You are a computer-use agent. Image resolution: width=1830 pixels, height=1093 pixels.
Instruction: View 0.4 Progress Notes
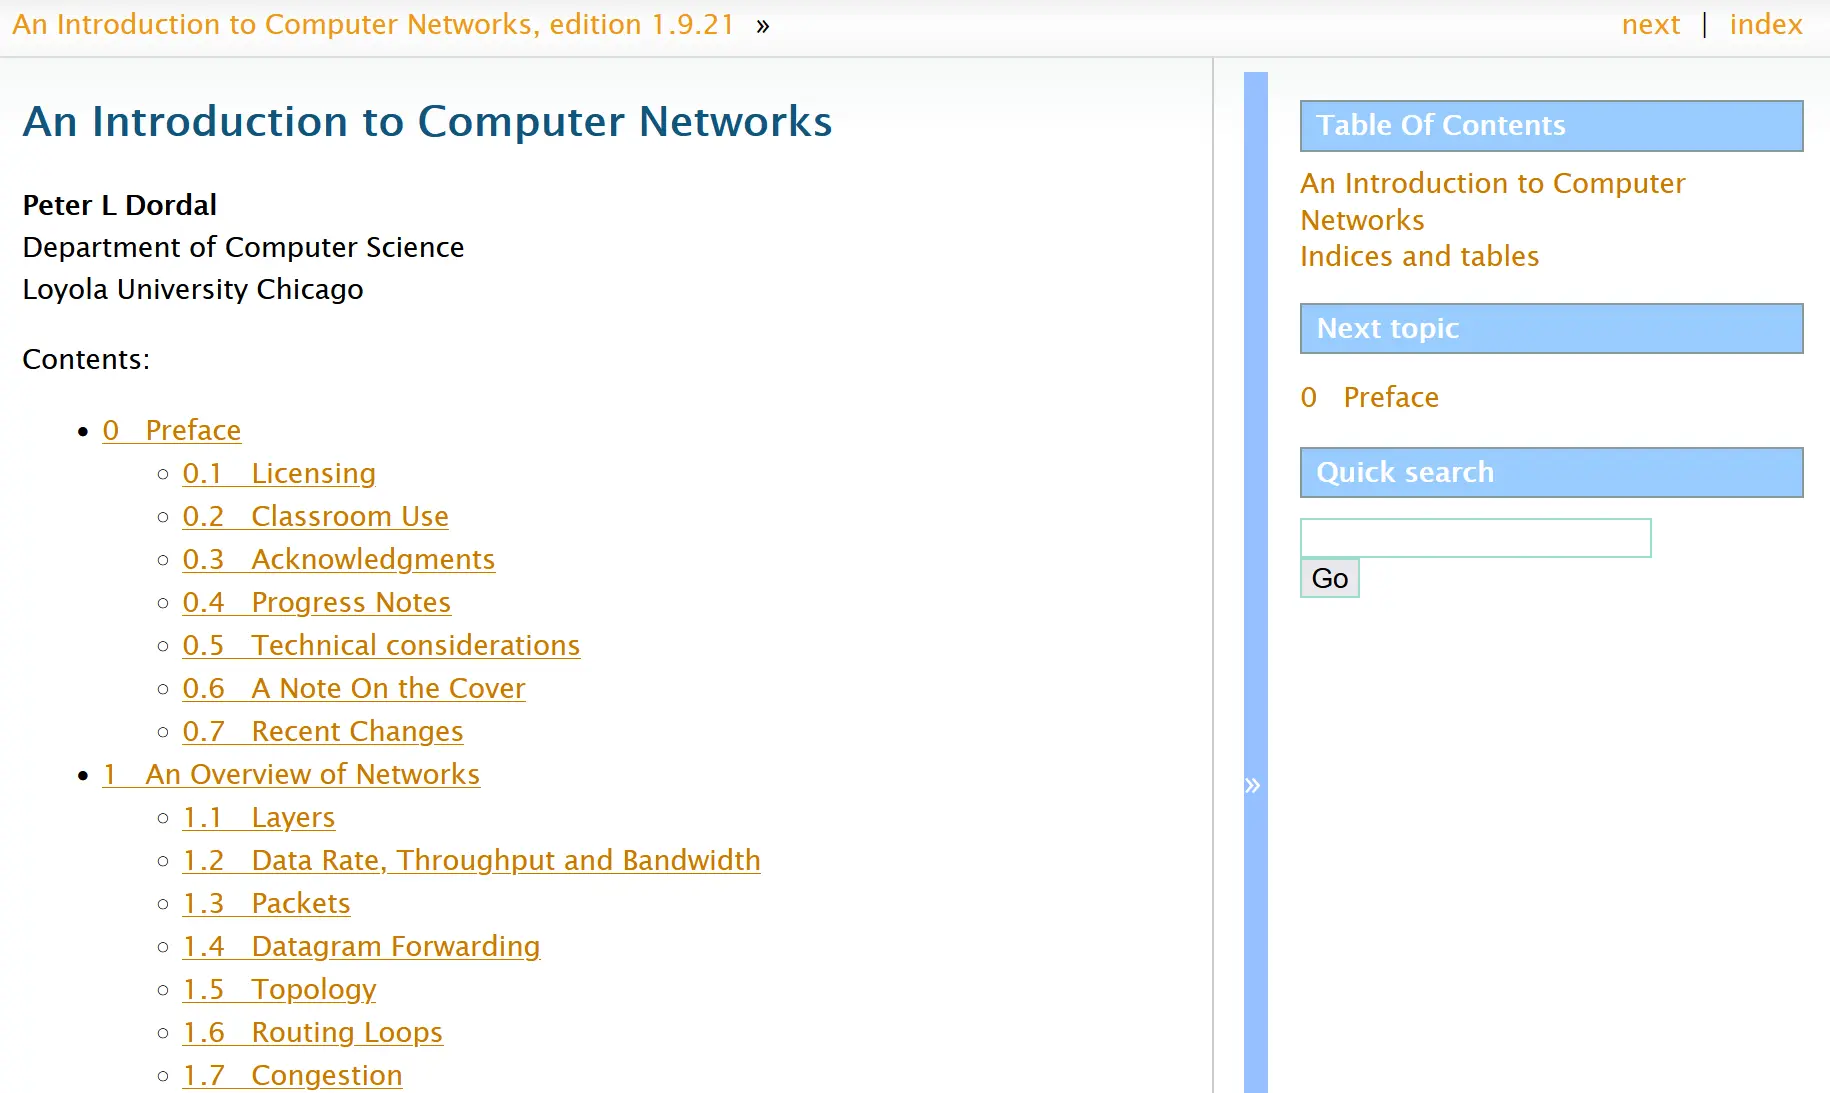pos(316,602)
